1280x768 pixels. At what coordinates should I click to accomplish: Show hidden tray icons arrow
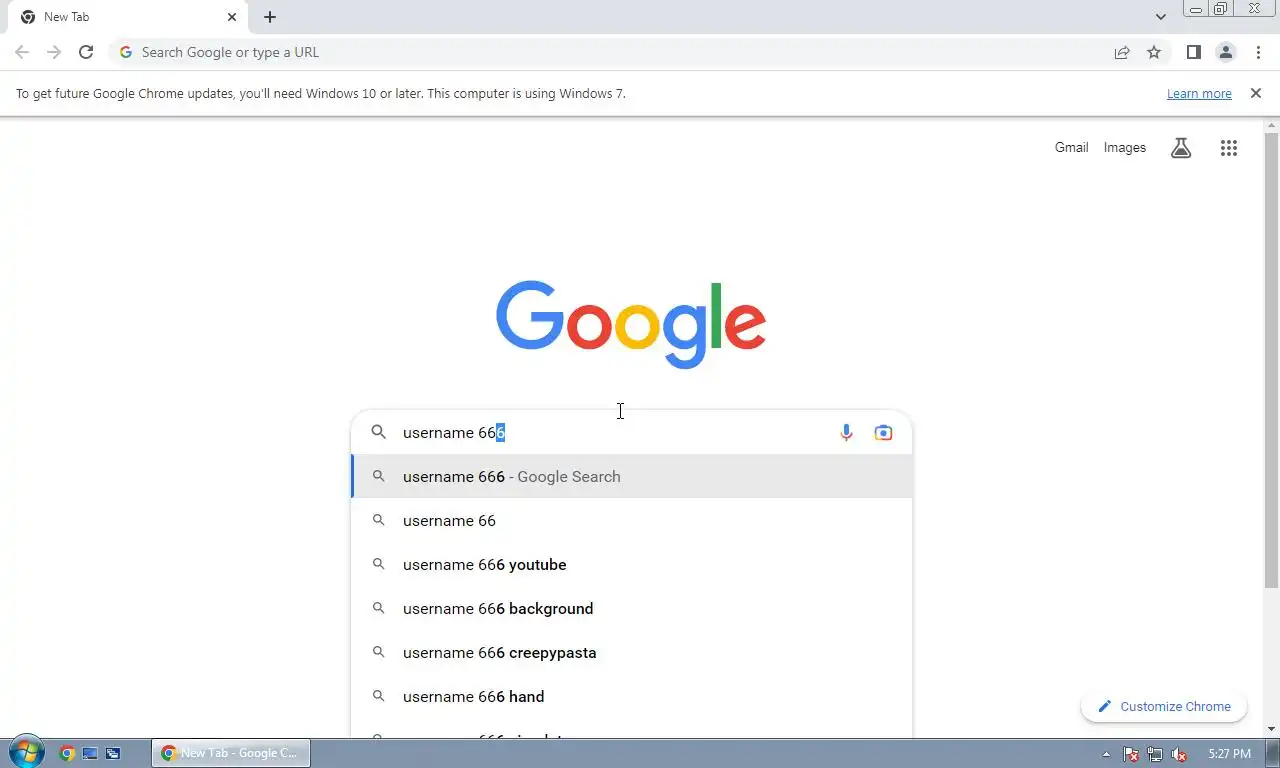[x=1106, y=754]
